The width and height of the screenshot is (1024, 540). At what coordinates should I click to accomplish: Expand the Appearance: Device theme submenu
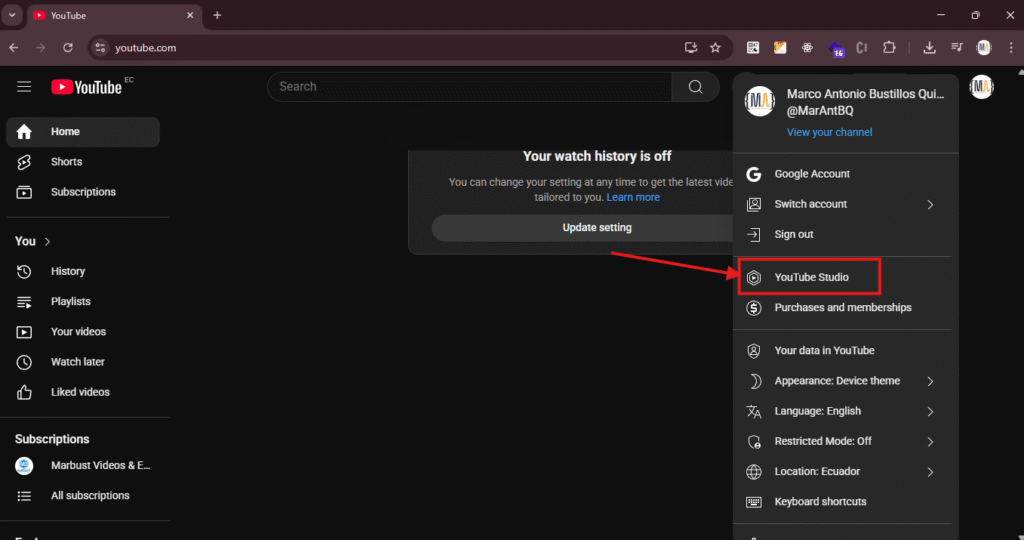pyautogui.click(x=842, y=381)
